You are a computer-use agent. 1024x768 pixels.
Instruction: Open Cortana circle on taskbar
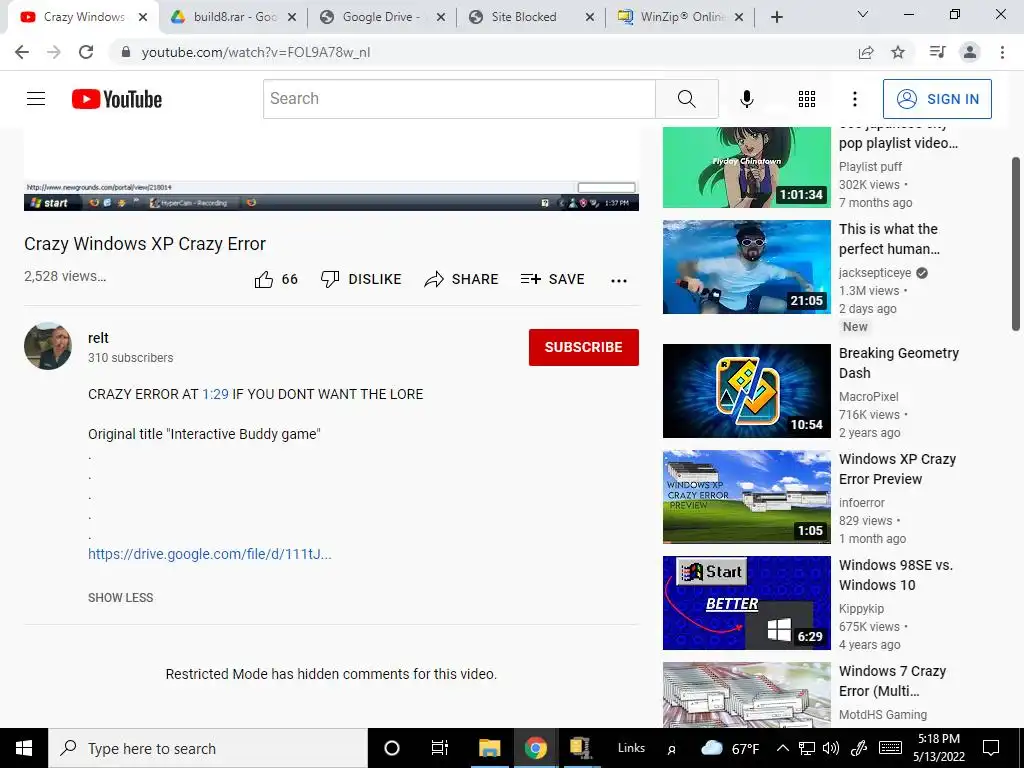(391, 748)
